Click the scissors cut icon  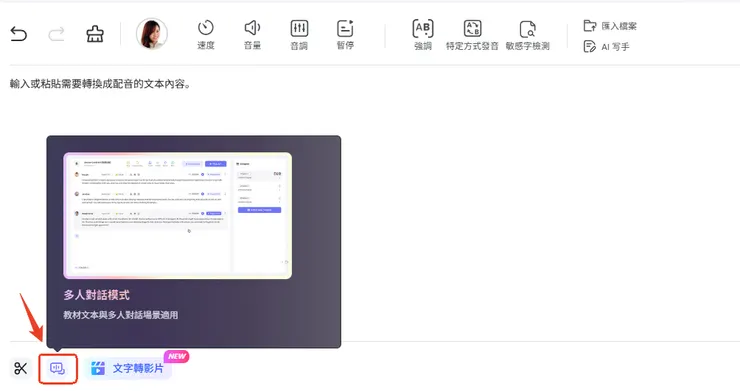pos(21,368)
